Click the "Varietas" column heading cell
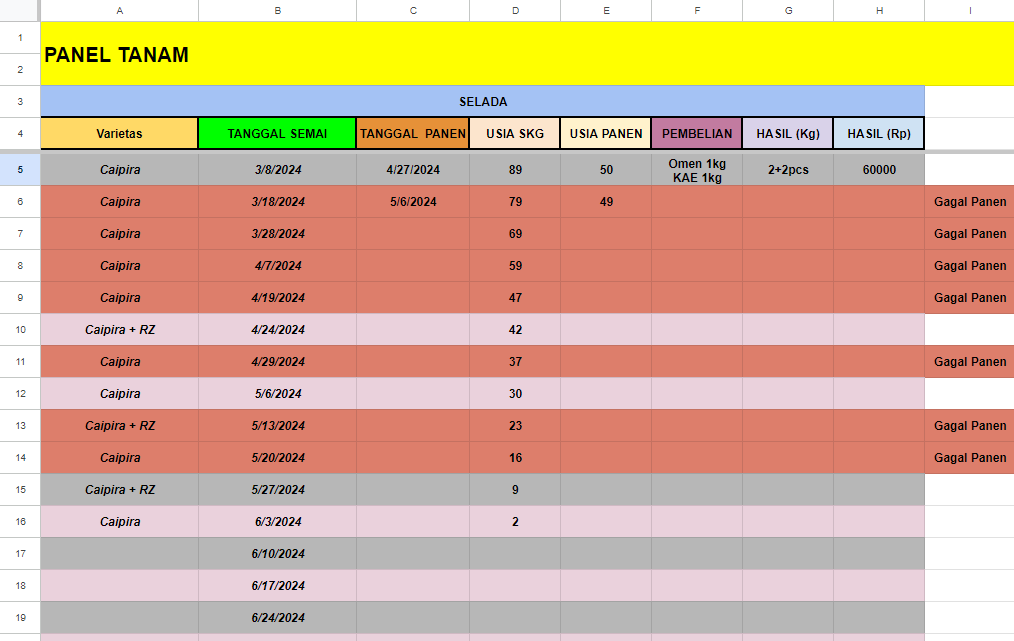 point(120,134)
